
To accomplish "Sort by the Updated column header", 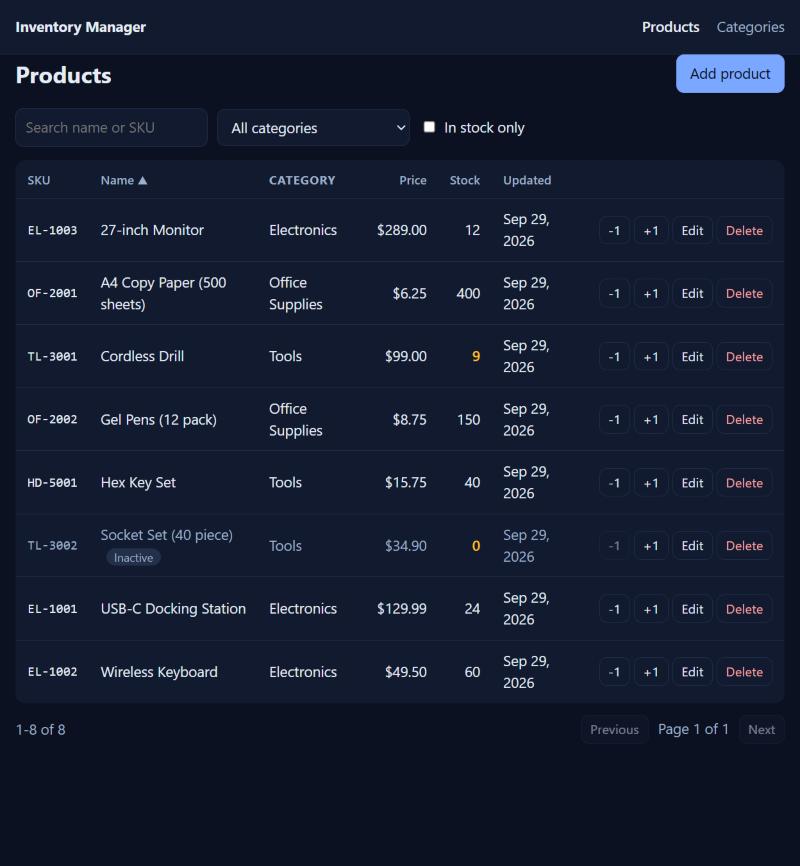I will 527,180.
